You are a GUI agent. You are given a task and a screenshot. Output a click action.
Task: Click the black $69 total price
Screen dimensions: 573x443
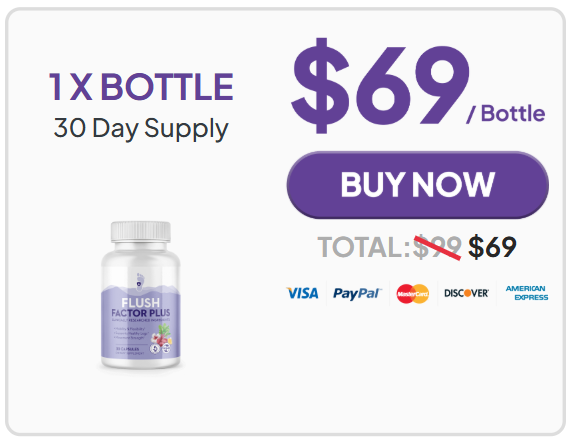click(492, 247)
